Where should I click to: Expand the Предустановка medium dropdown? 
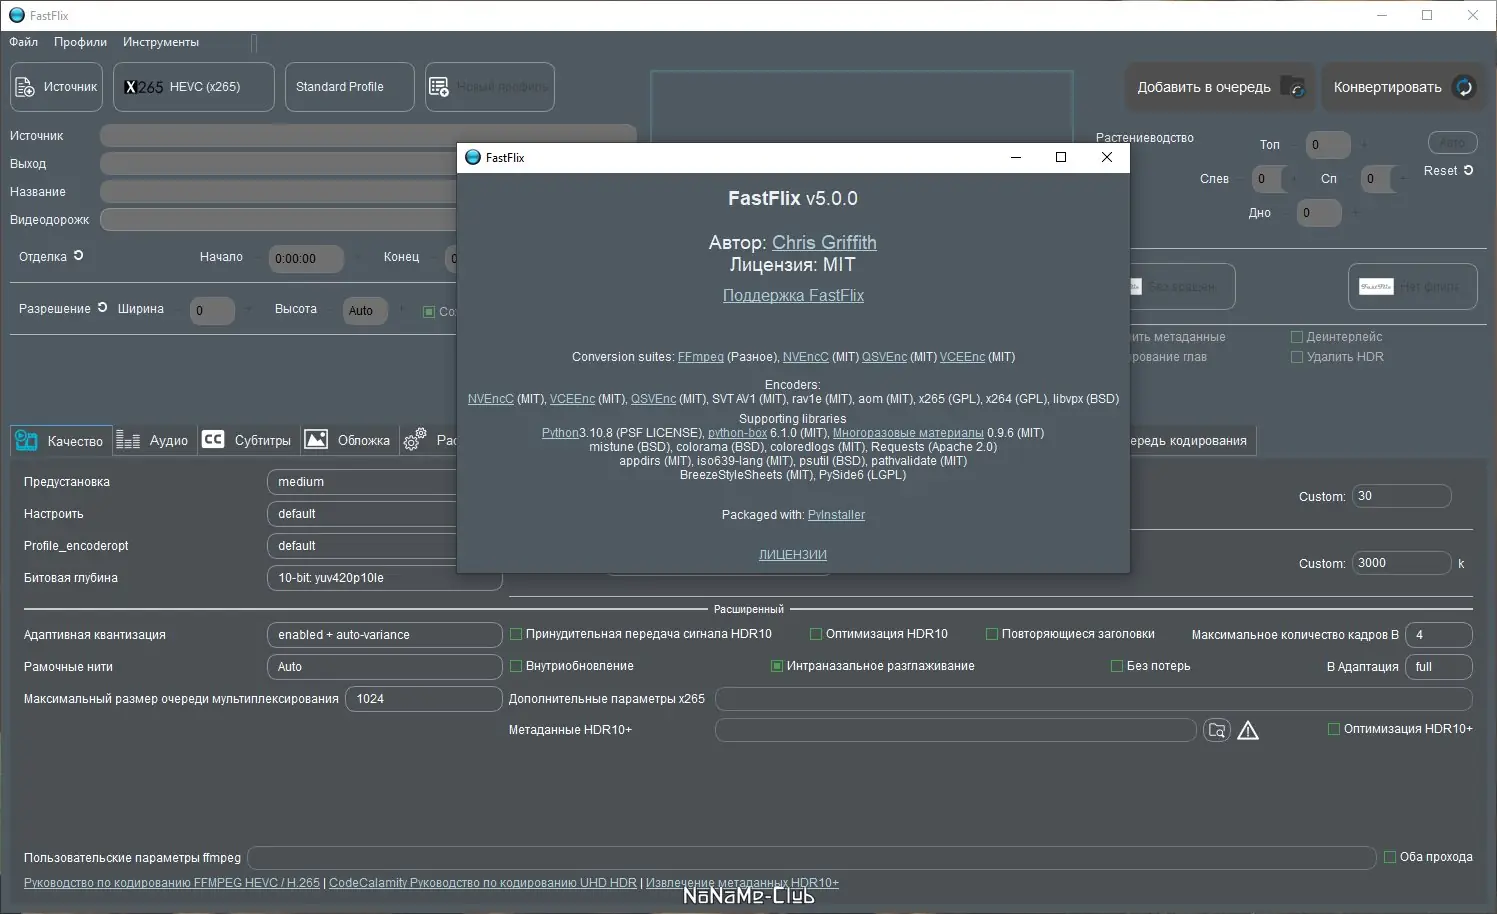coord(362,482)
